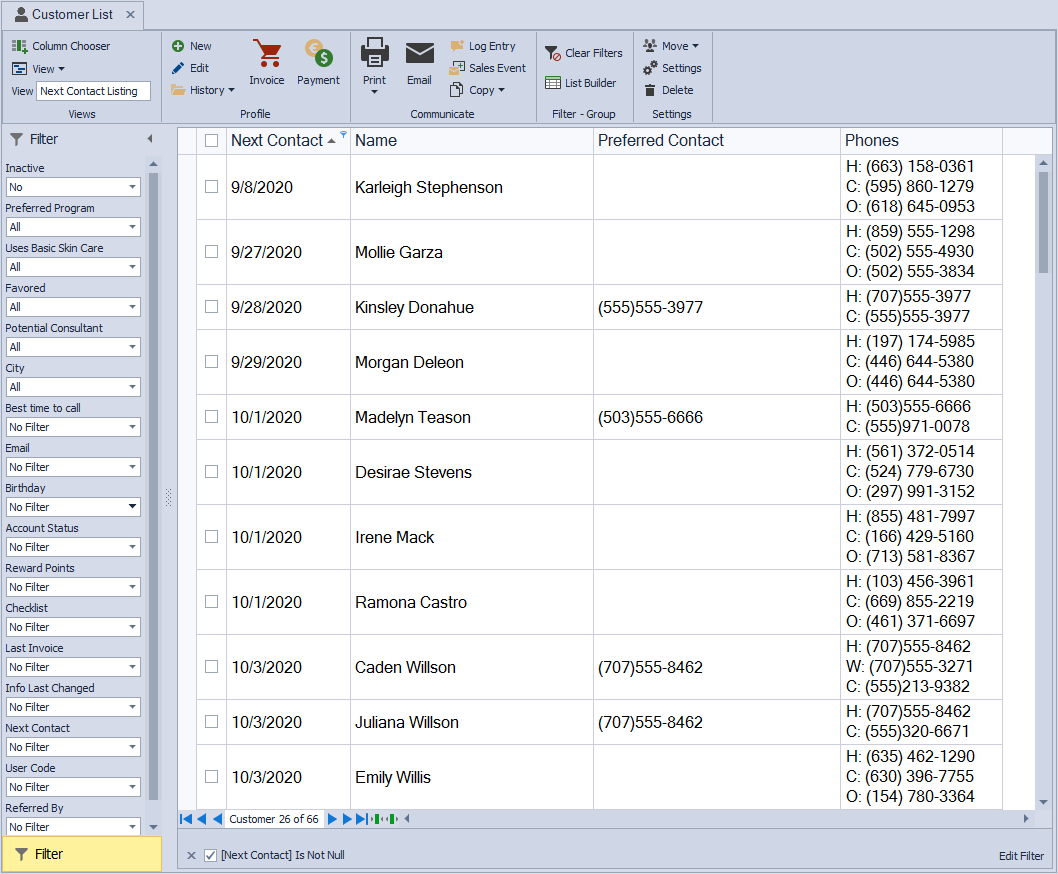Click the Filter panel vertical scrollbar
The width and height of the screenshot is (1058, 874).
[x=153, y=486]
